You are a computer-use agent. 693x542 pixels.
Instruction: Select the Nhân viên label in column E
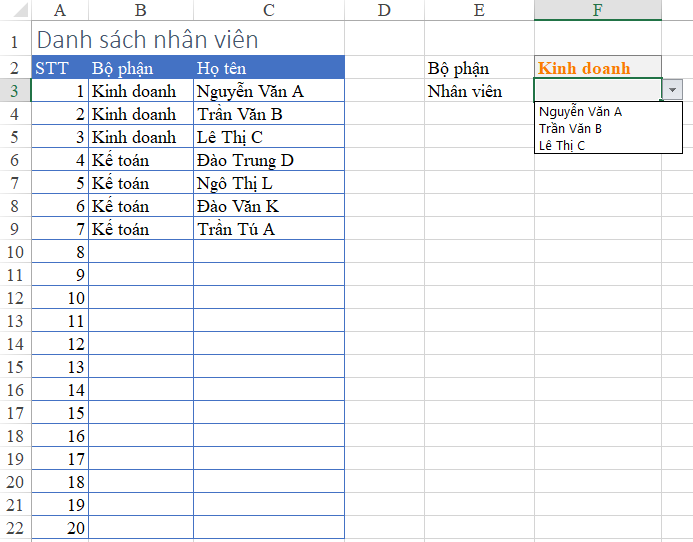click(x=479, y=91)
